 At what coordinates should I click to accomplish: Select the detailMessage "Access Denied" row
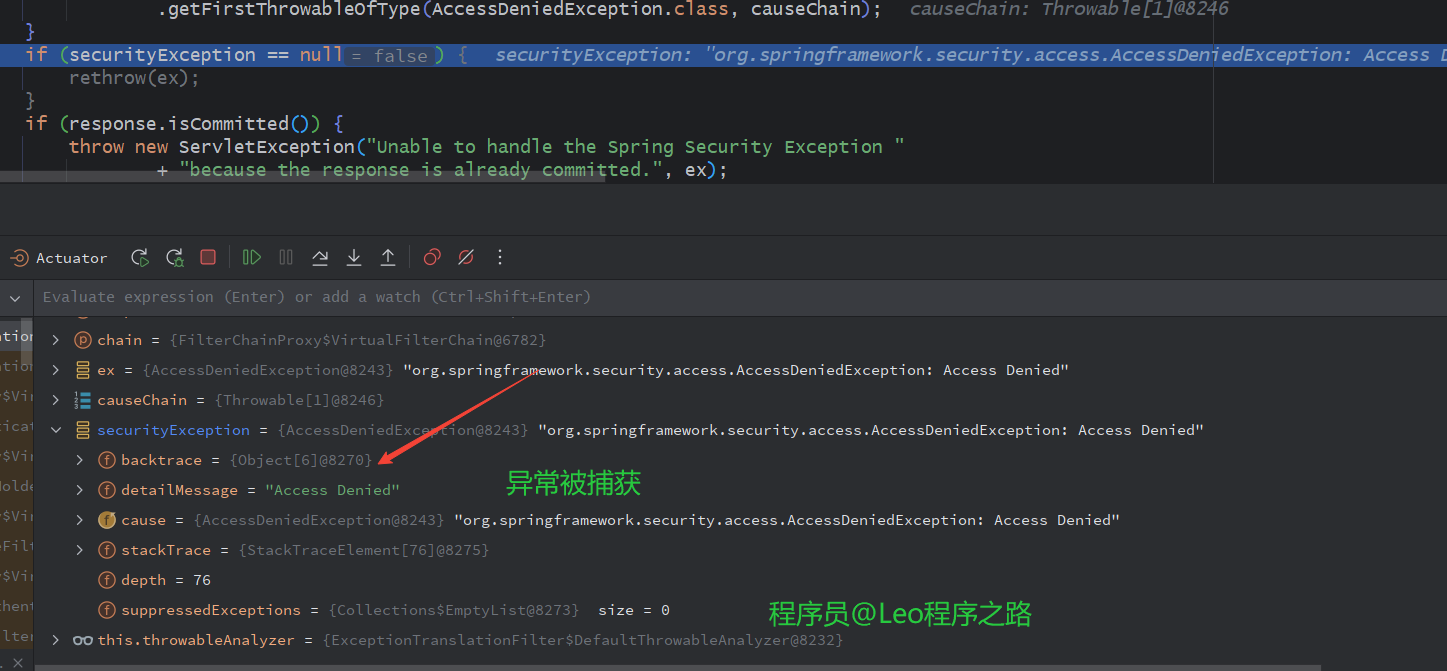click(x=740, y=490)
